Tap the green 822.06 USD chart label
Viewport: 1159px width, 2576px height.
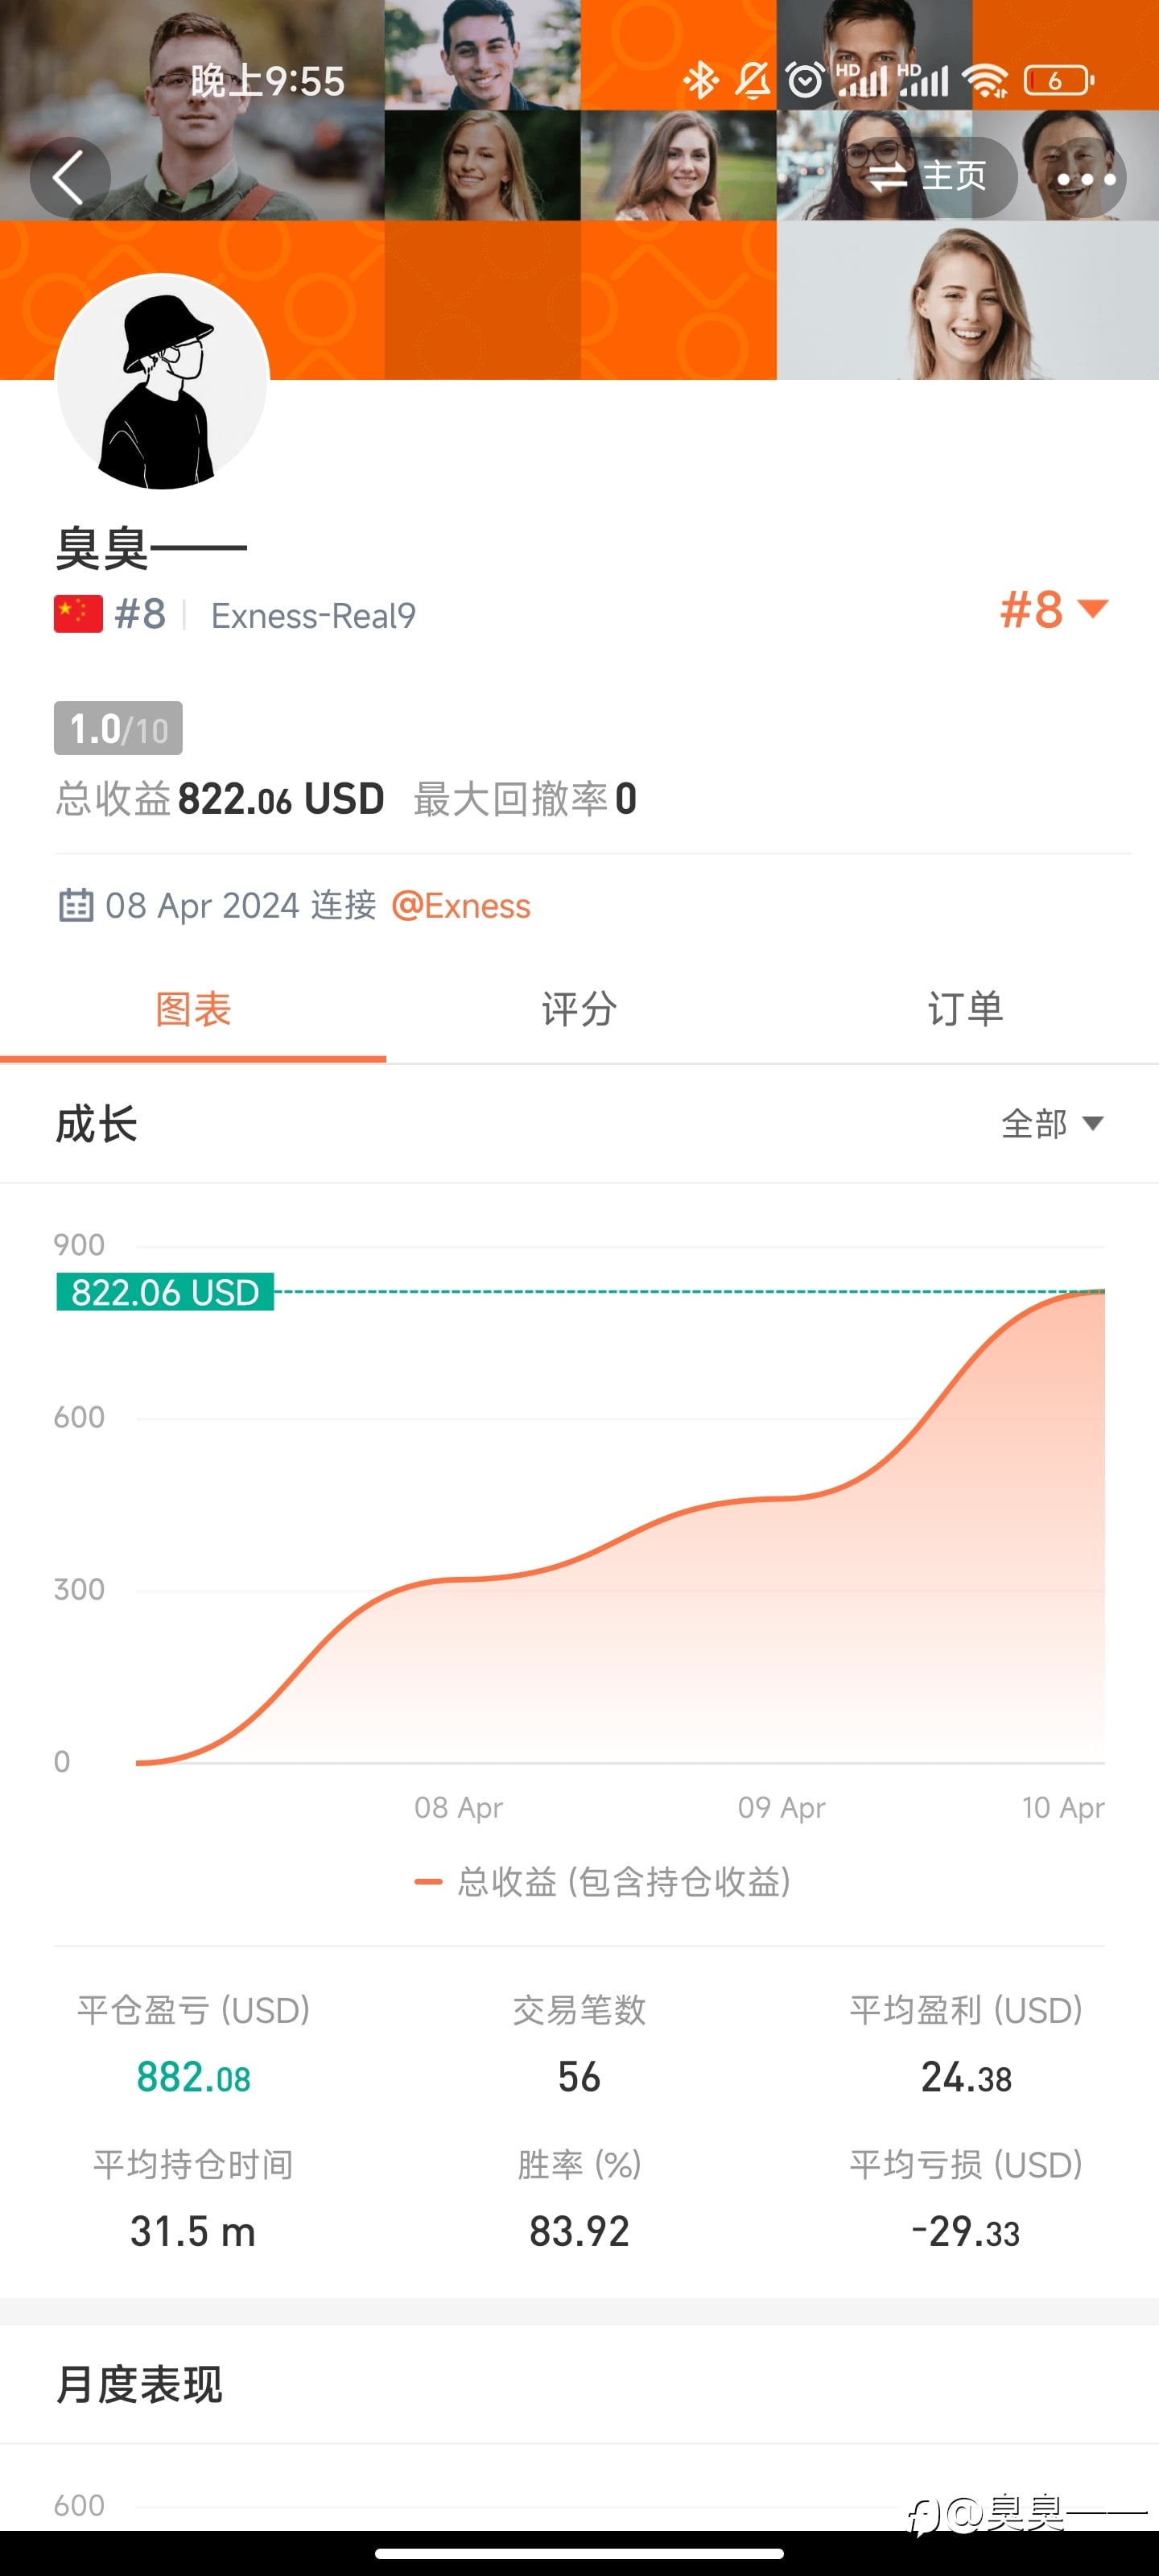[165, 1292]
